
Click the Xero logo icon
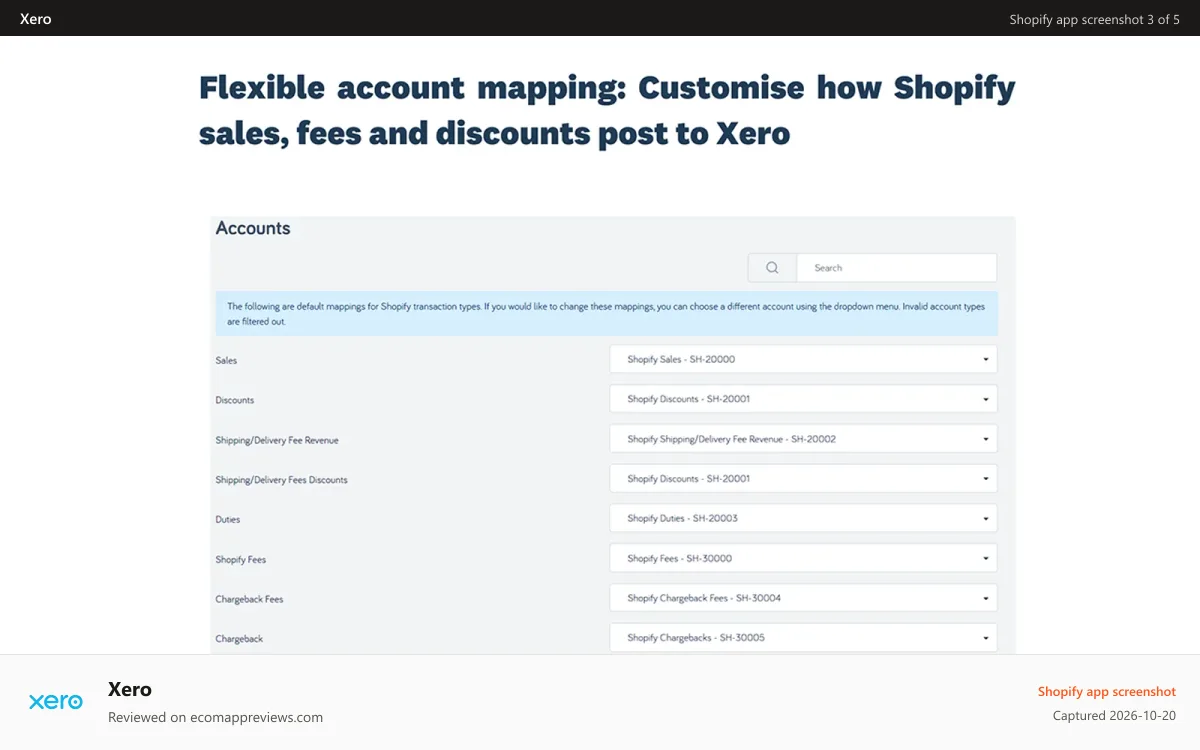coord(56,702)
